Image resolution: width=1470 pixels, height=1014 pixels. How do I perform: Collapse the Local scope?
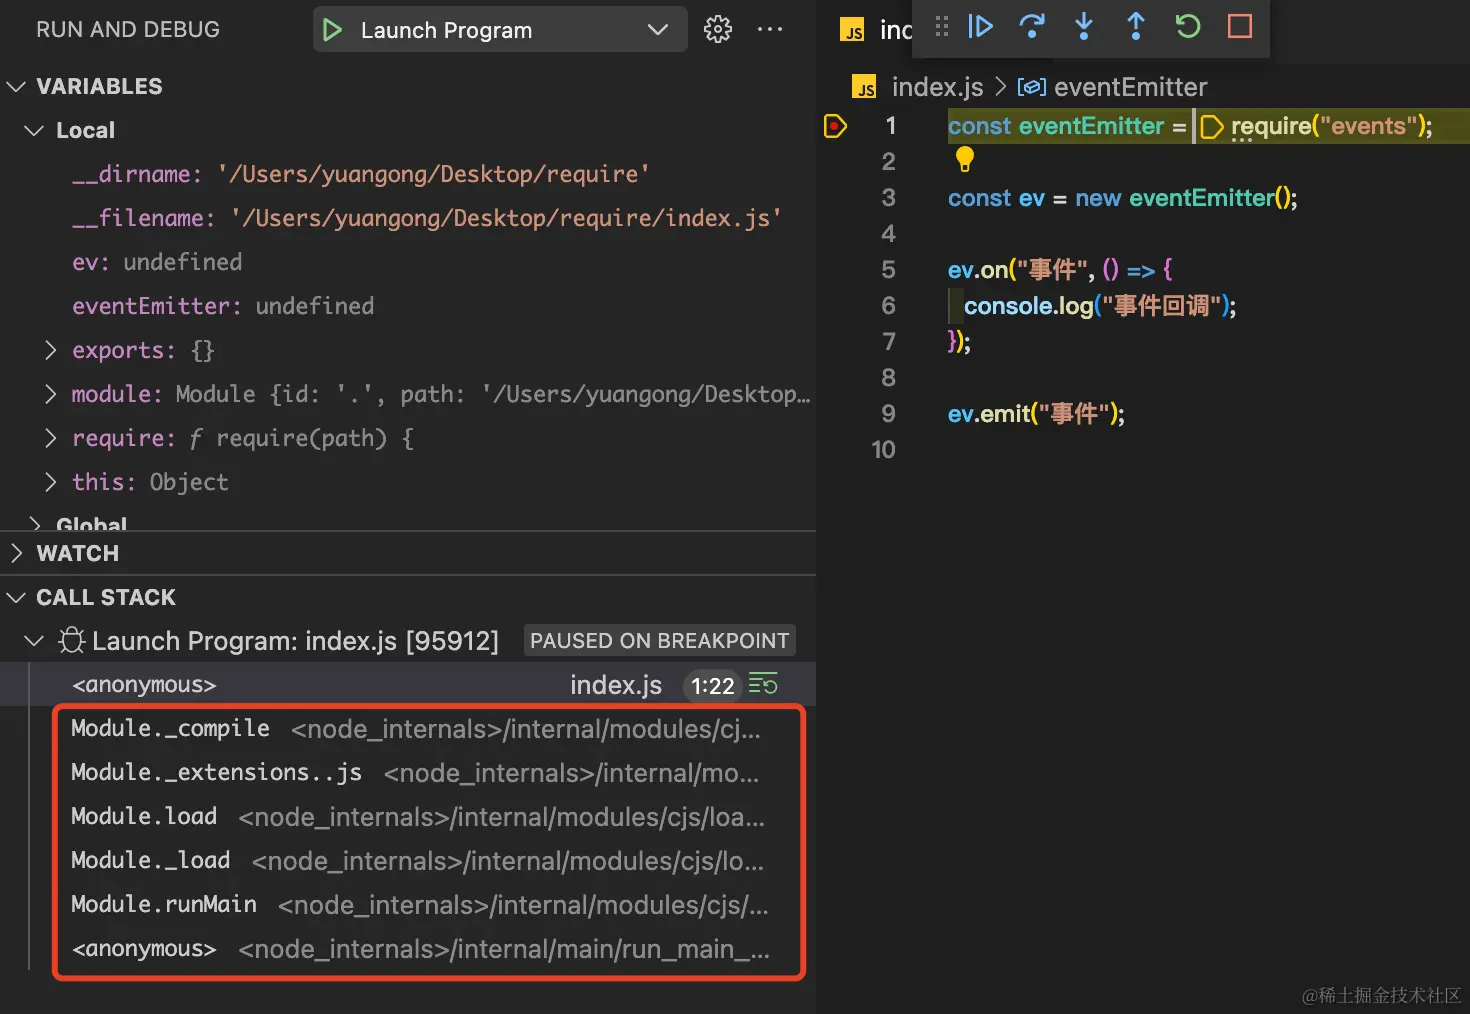pos(34,131)
